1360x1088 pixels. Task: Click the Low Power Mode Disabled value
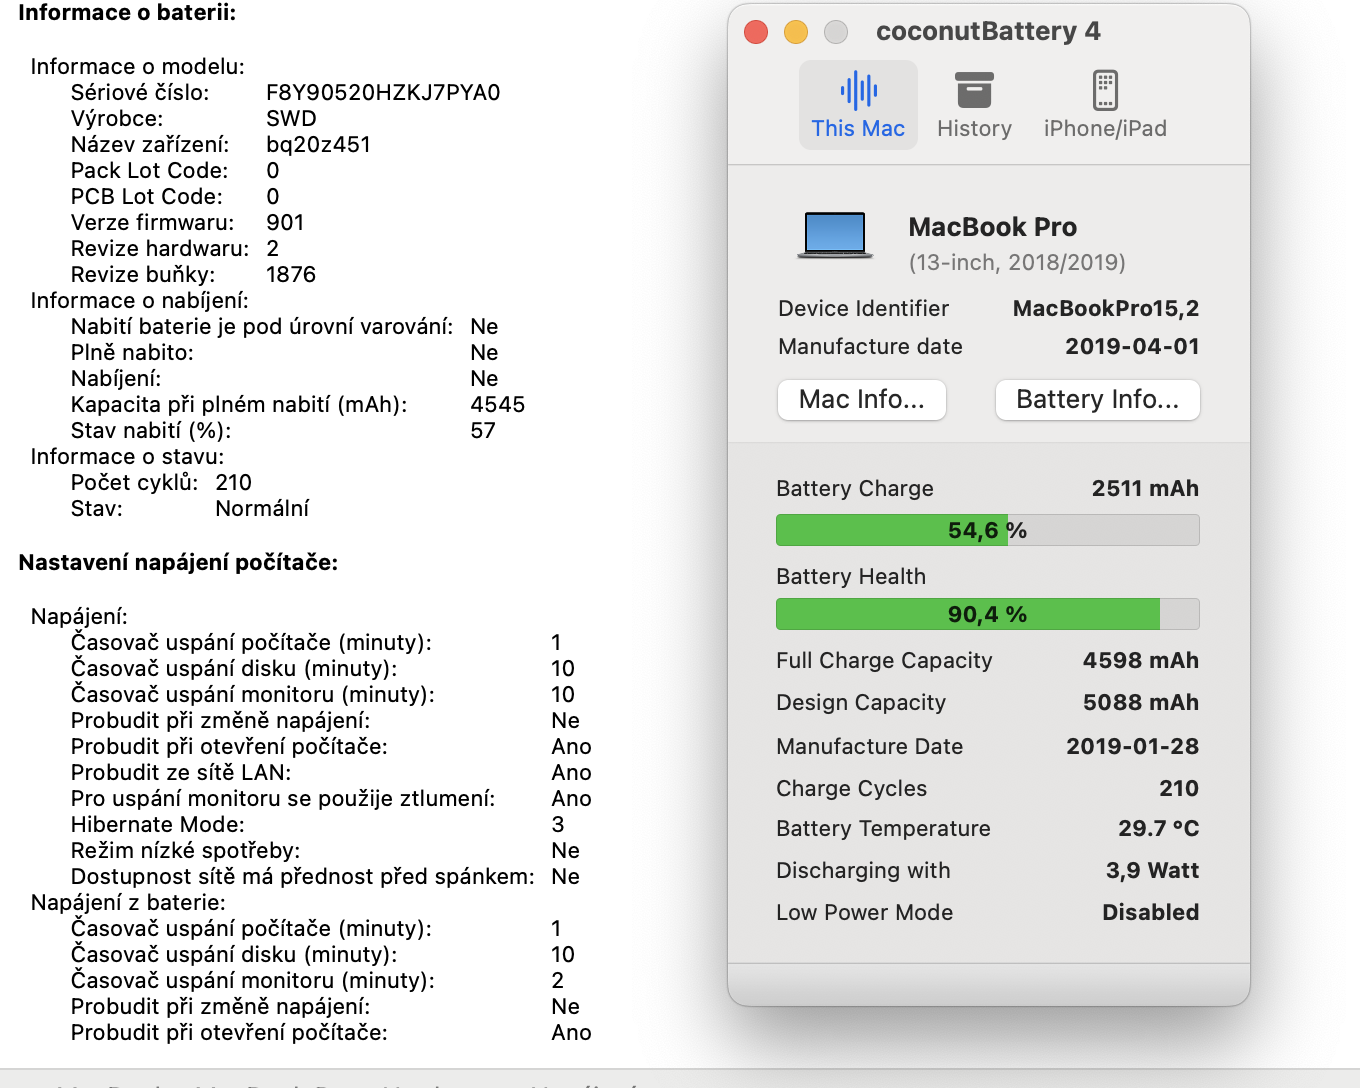coord(1151,912)
